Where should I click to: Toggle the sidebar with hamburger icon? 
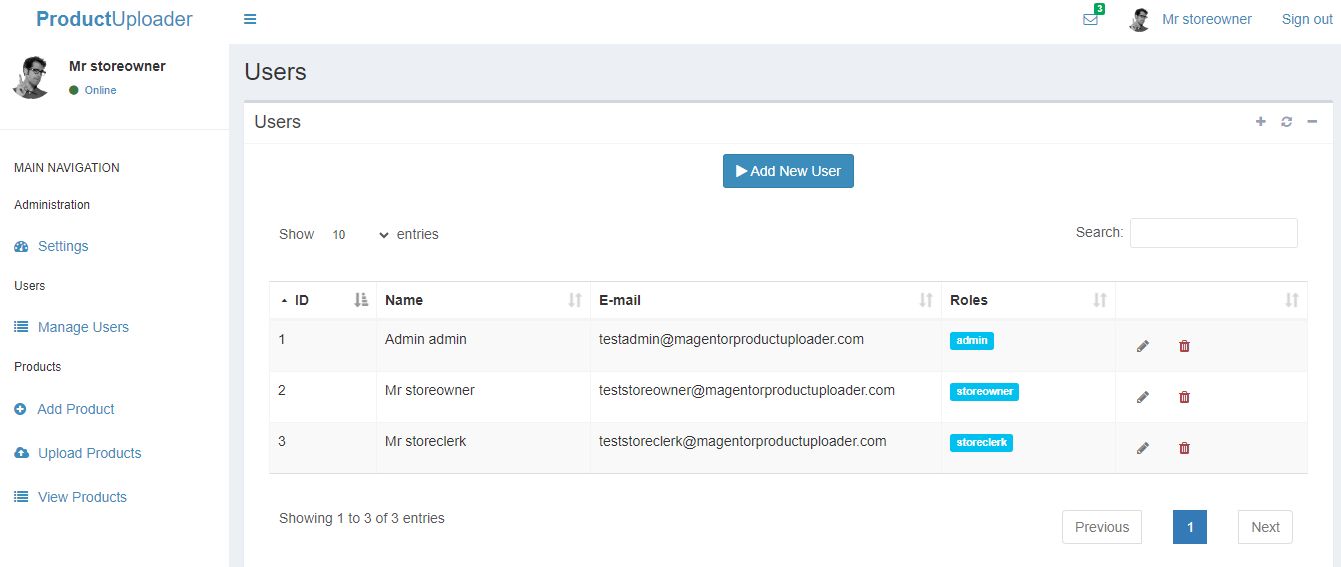[250, 19]
